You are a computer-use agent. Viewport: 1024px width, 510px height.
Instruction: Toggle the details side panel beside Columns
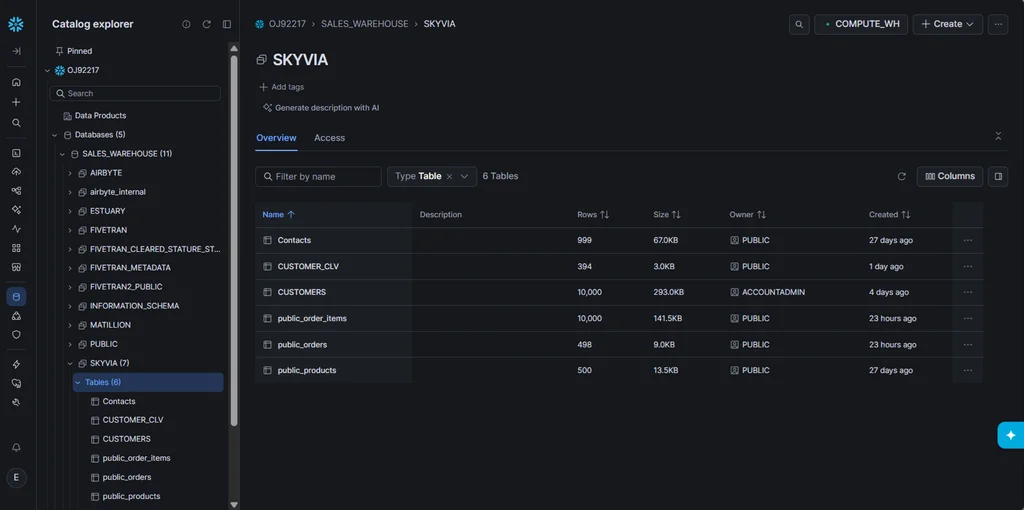tap(998, 176)
